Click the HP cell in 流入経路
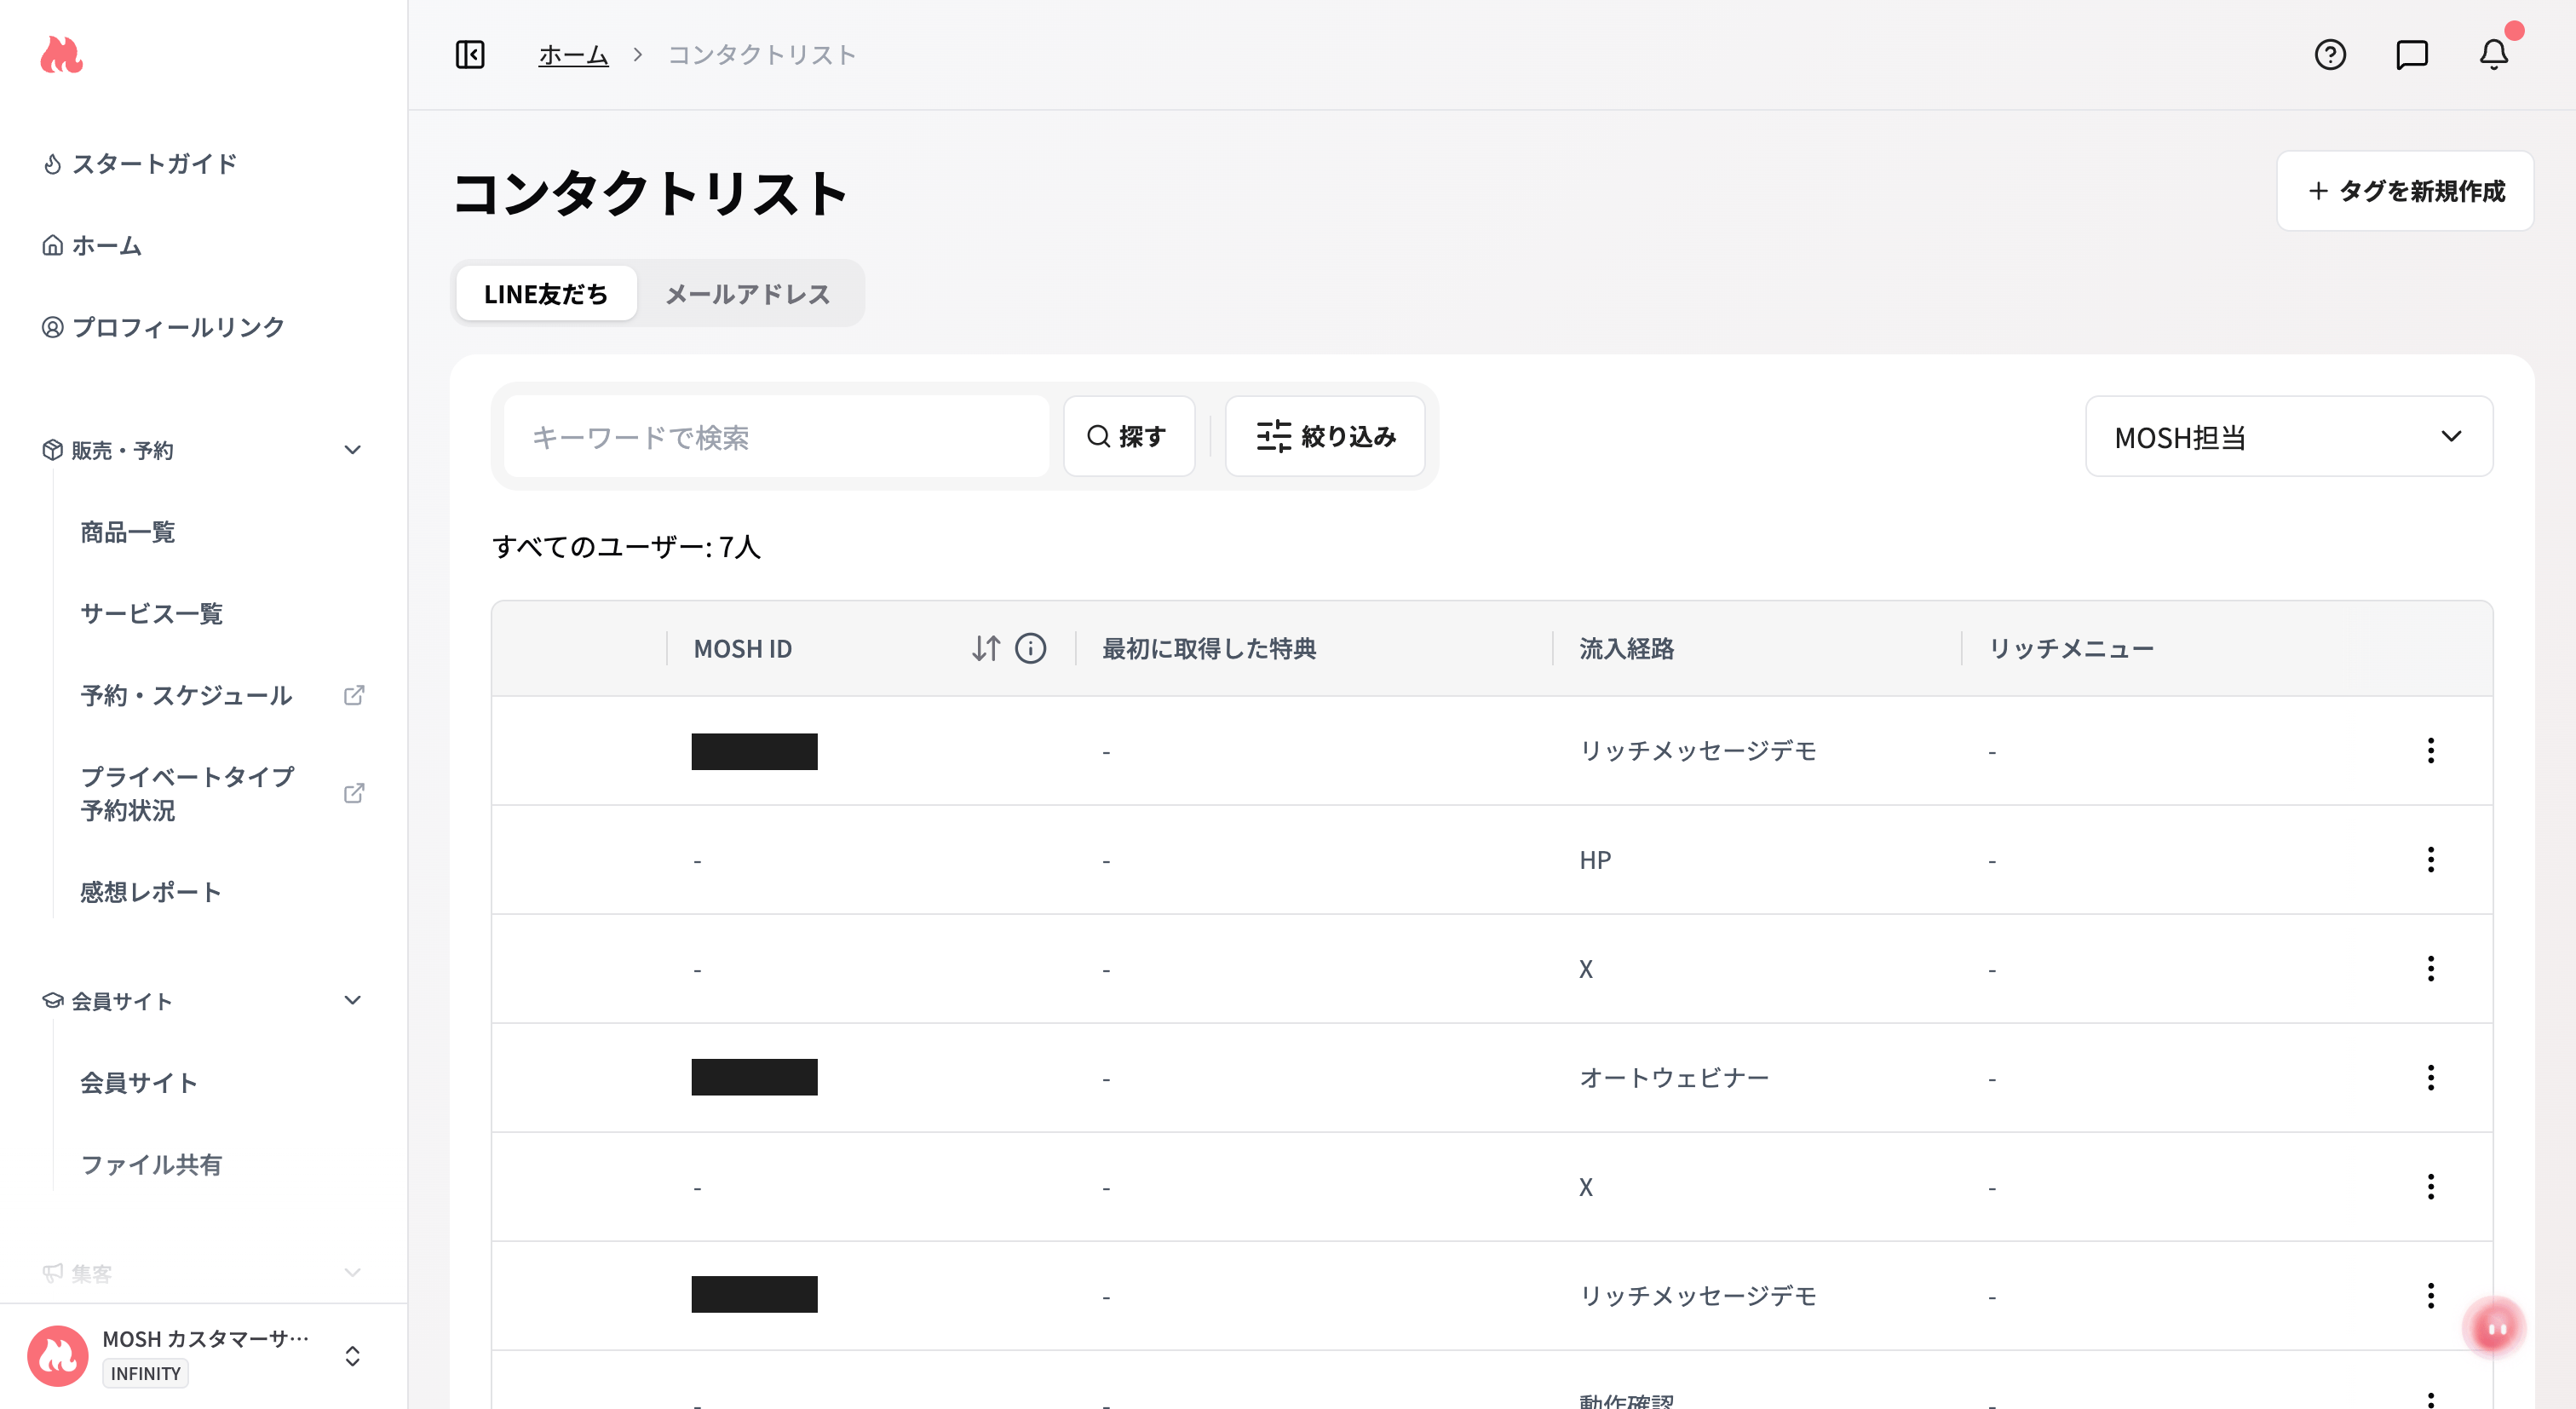 click(1595, 860)
